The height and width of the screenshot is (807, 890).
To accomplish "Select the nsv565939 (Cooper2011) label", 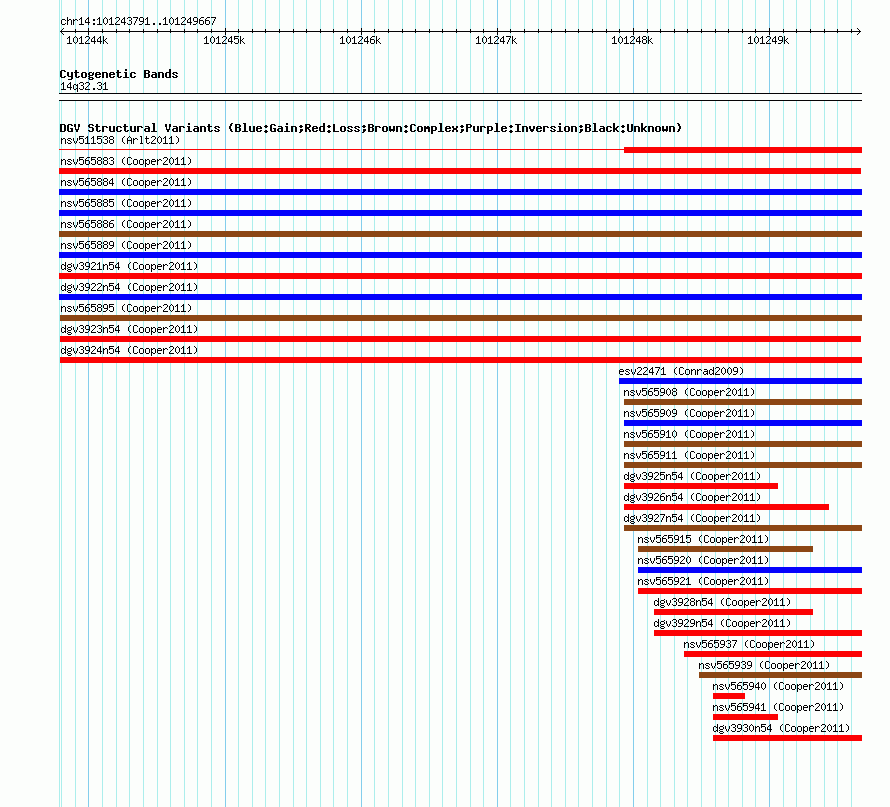I will pos(764,665).
